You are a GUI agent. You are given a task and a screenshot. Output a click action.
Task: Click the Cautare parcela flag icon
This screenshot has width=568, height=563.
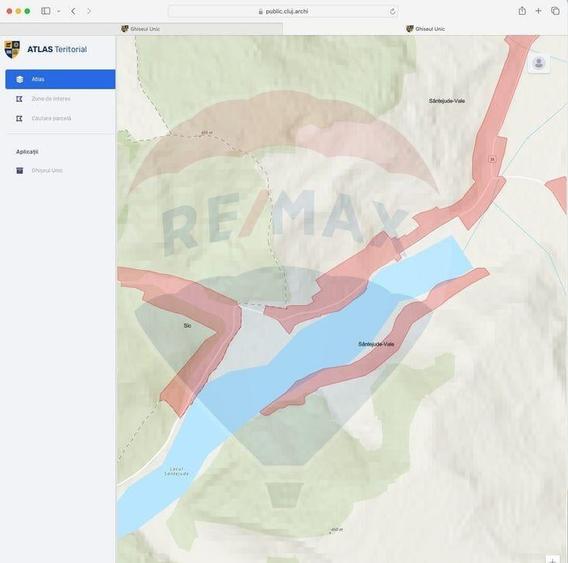[19, 118]
